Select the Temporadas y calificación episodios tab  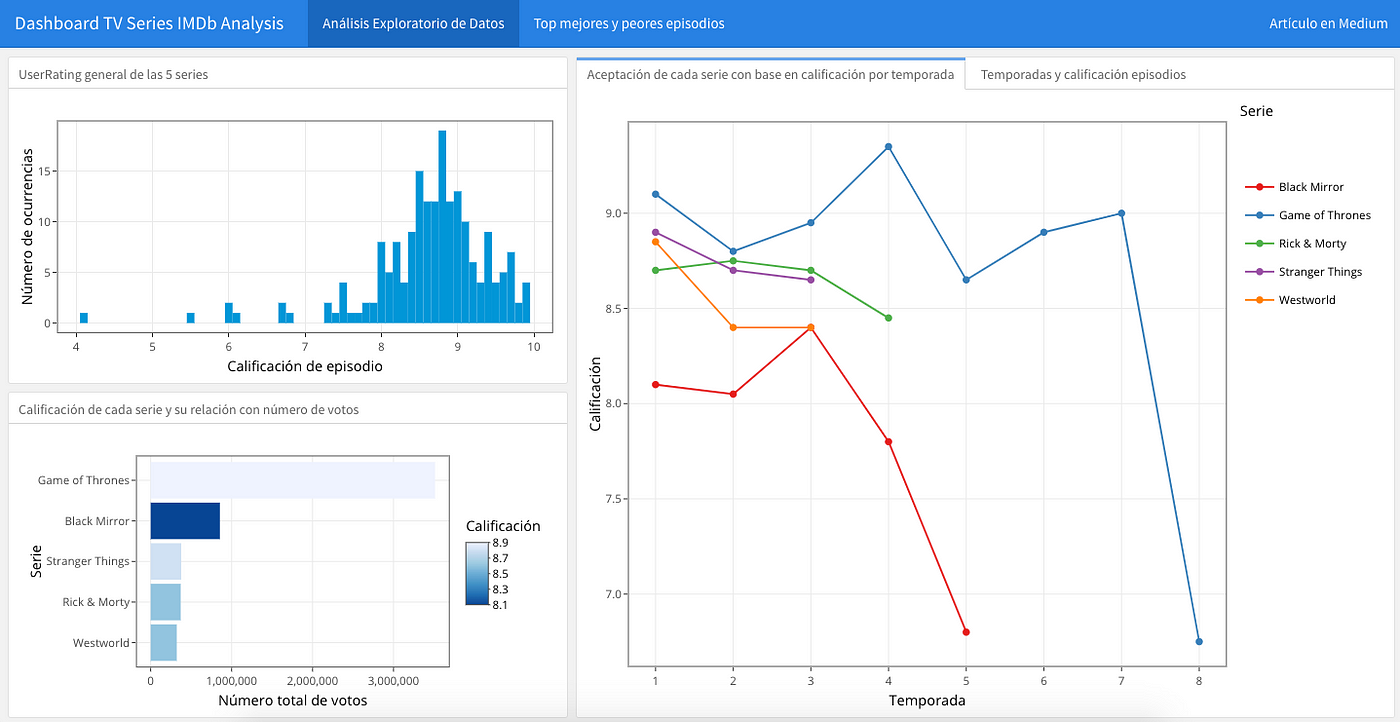1083,74
